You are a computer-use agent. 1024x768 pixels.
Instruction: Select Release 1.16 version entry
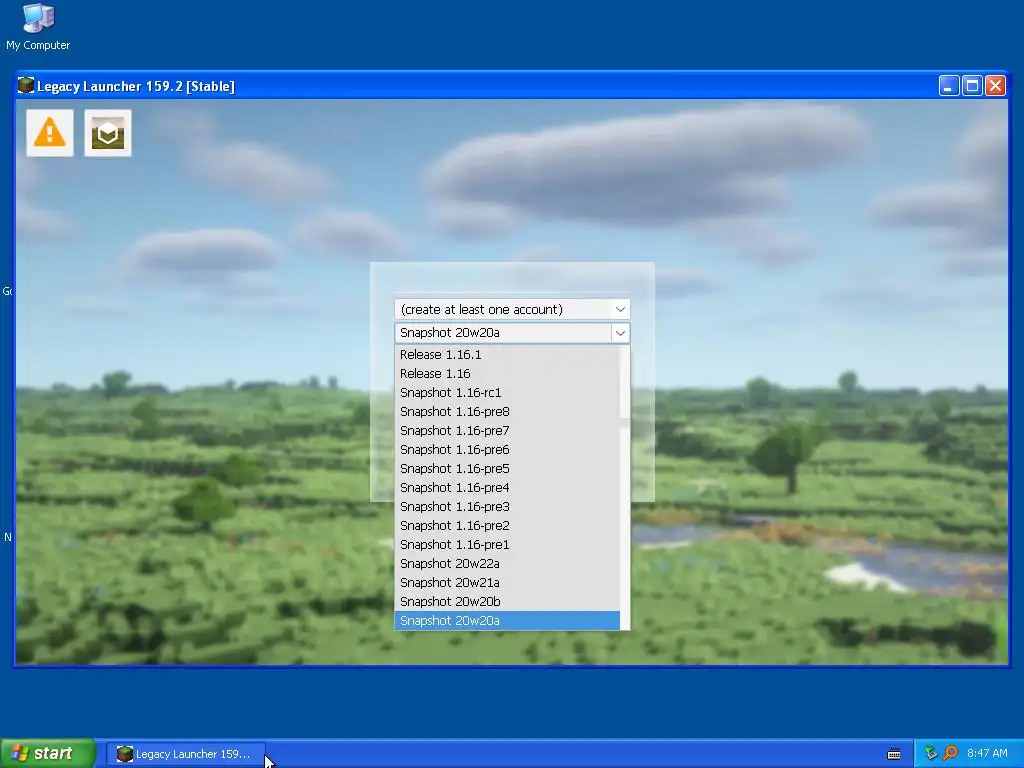point(507,374)
